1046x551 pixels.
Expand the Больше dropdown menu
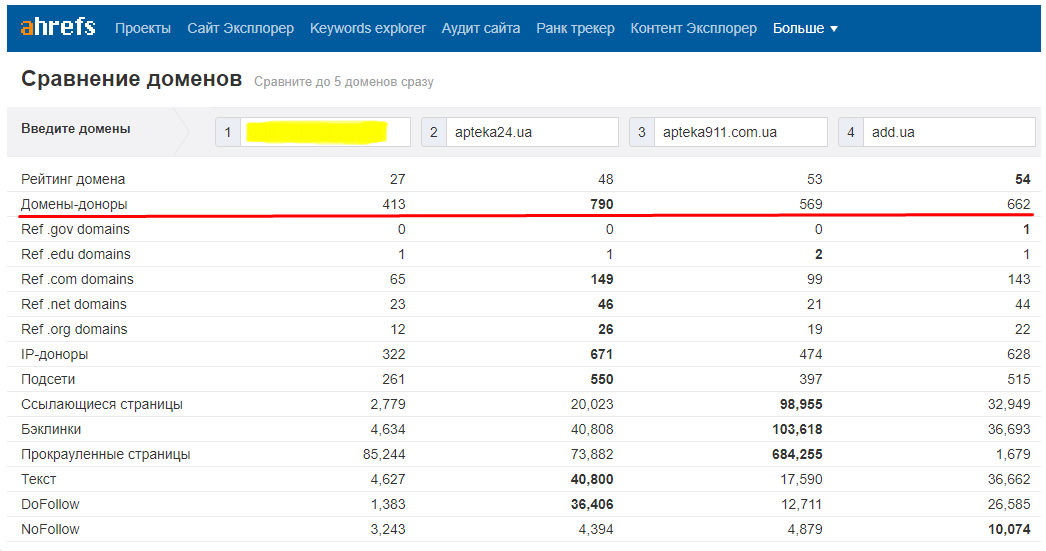click(805, 28)
